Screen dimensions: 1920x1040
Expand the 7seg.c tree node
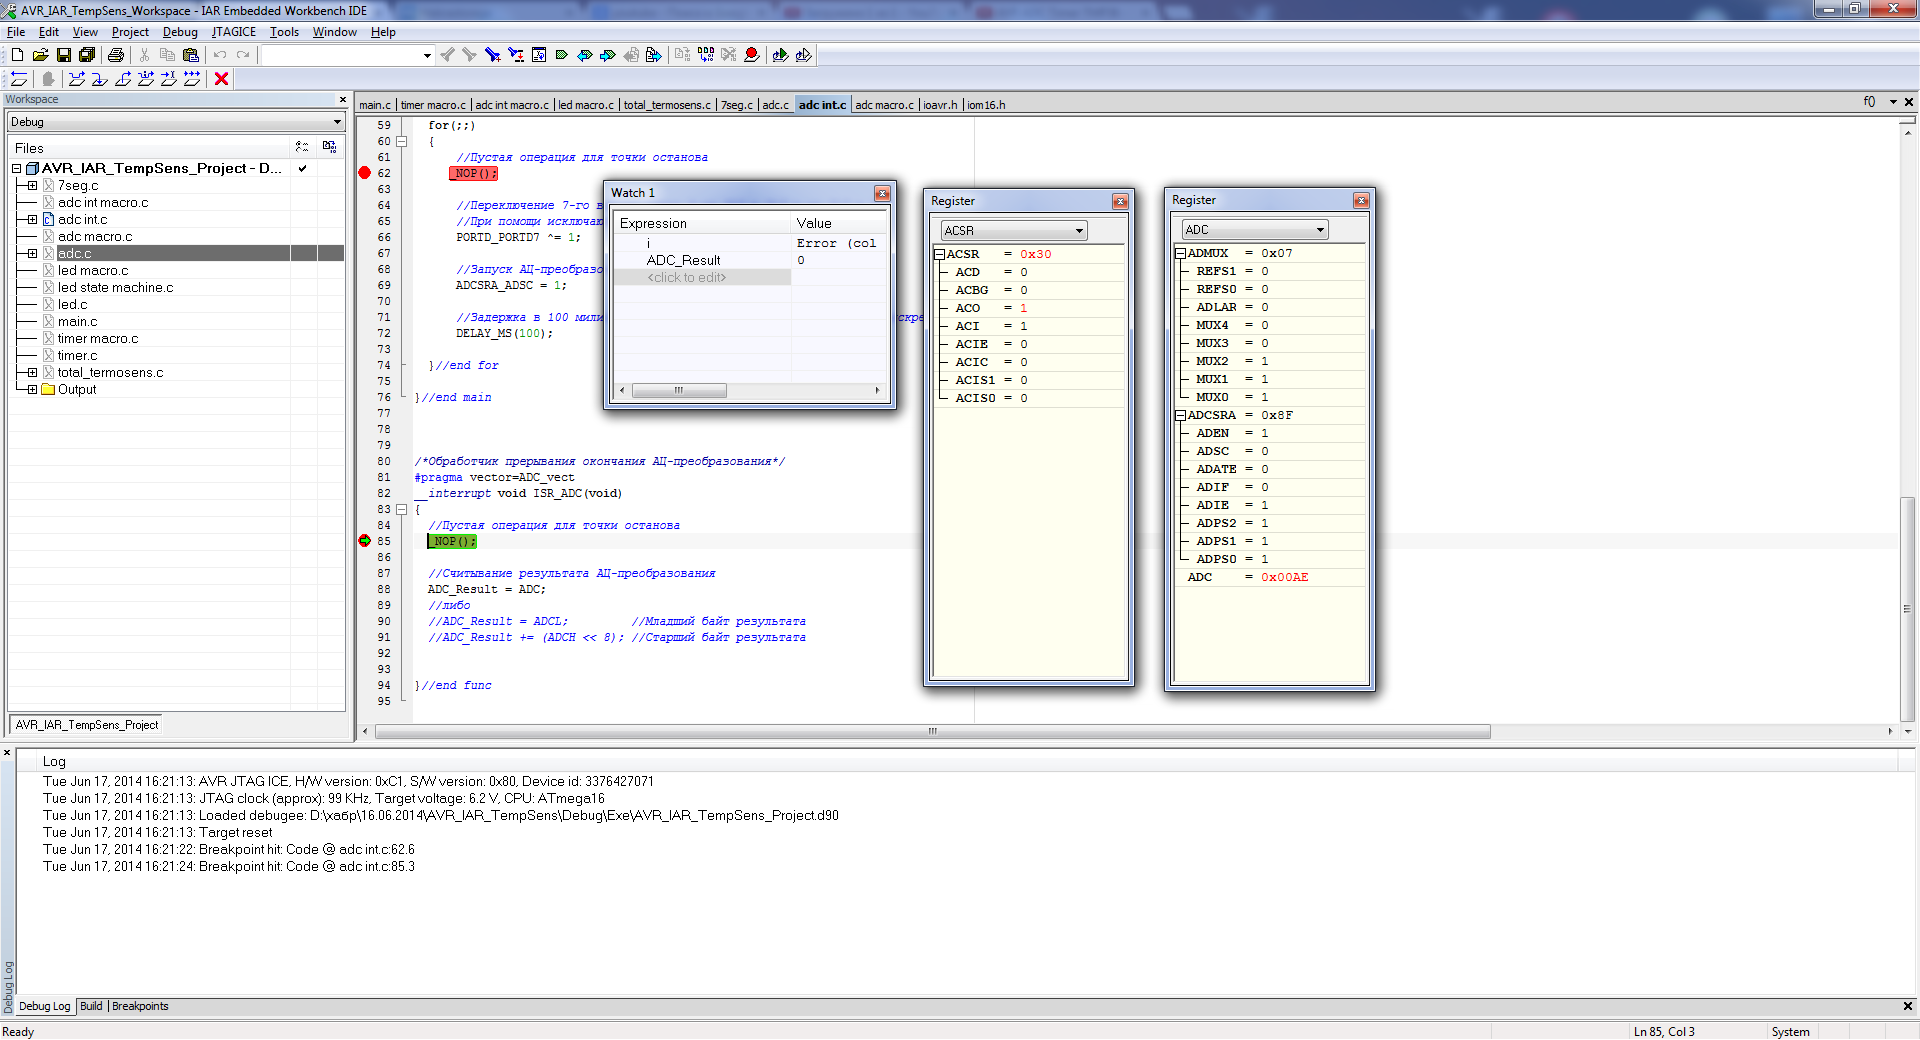32,185
